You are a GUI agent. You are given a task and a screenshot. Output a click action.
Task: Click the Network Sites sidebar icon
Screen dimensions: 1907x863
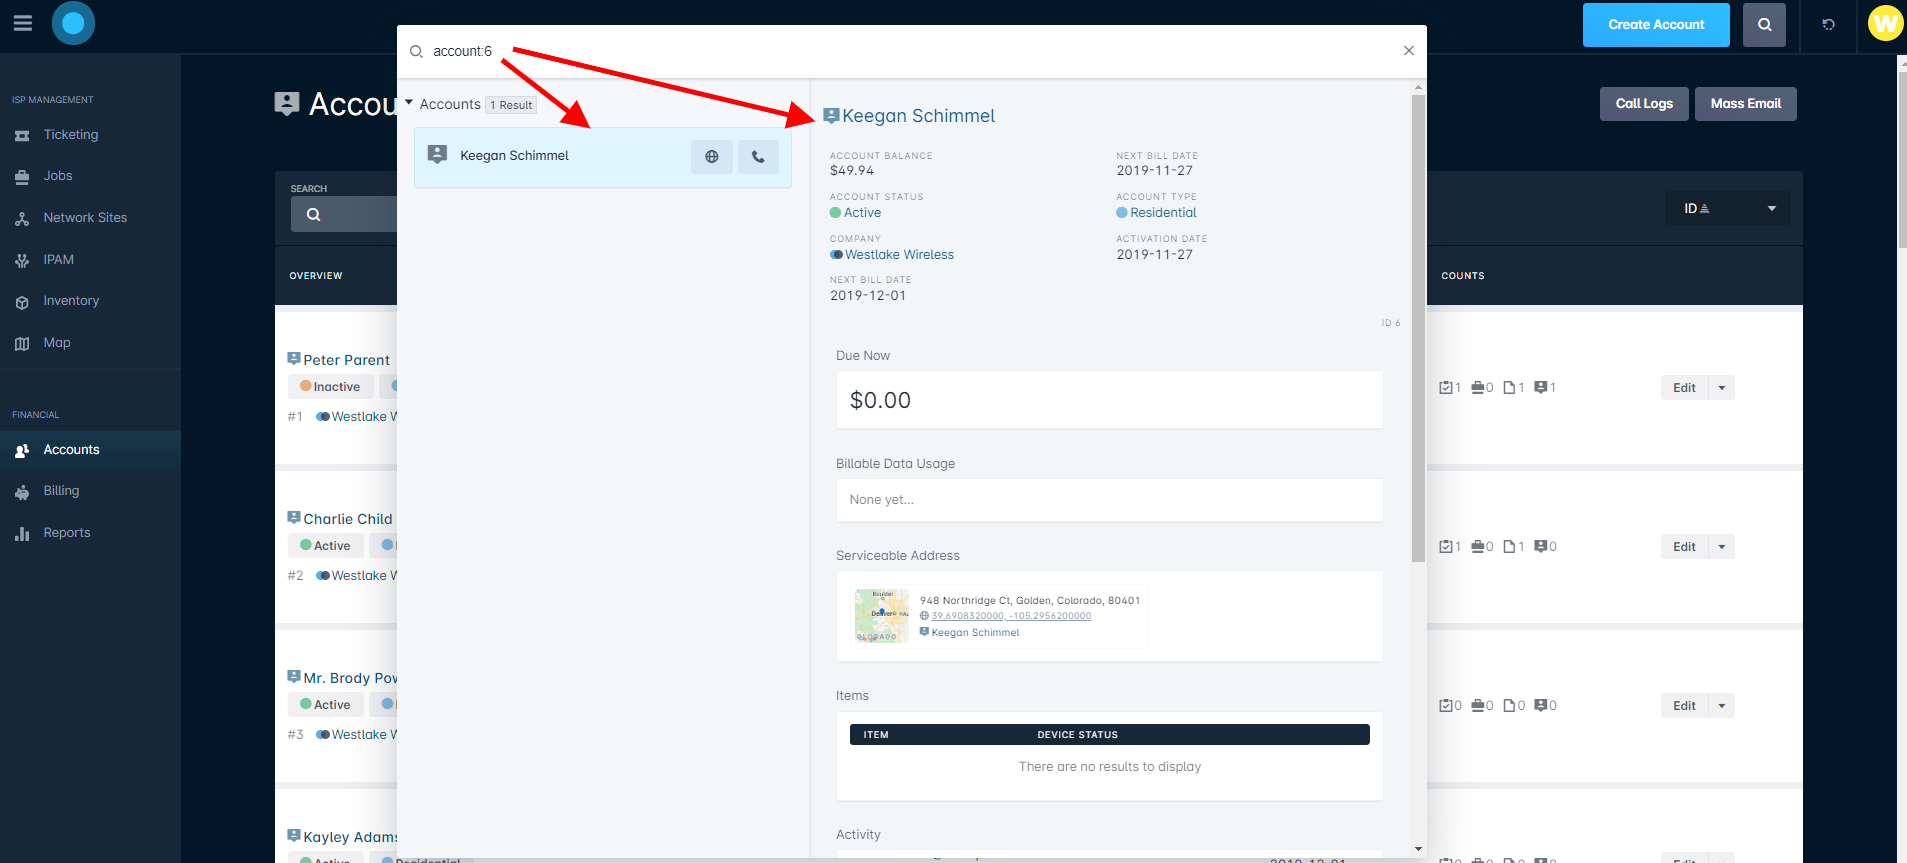[x=22, y=218]
